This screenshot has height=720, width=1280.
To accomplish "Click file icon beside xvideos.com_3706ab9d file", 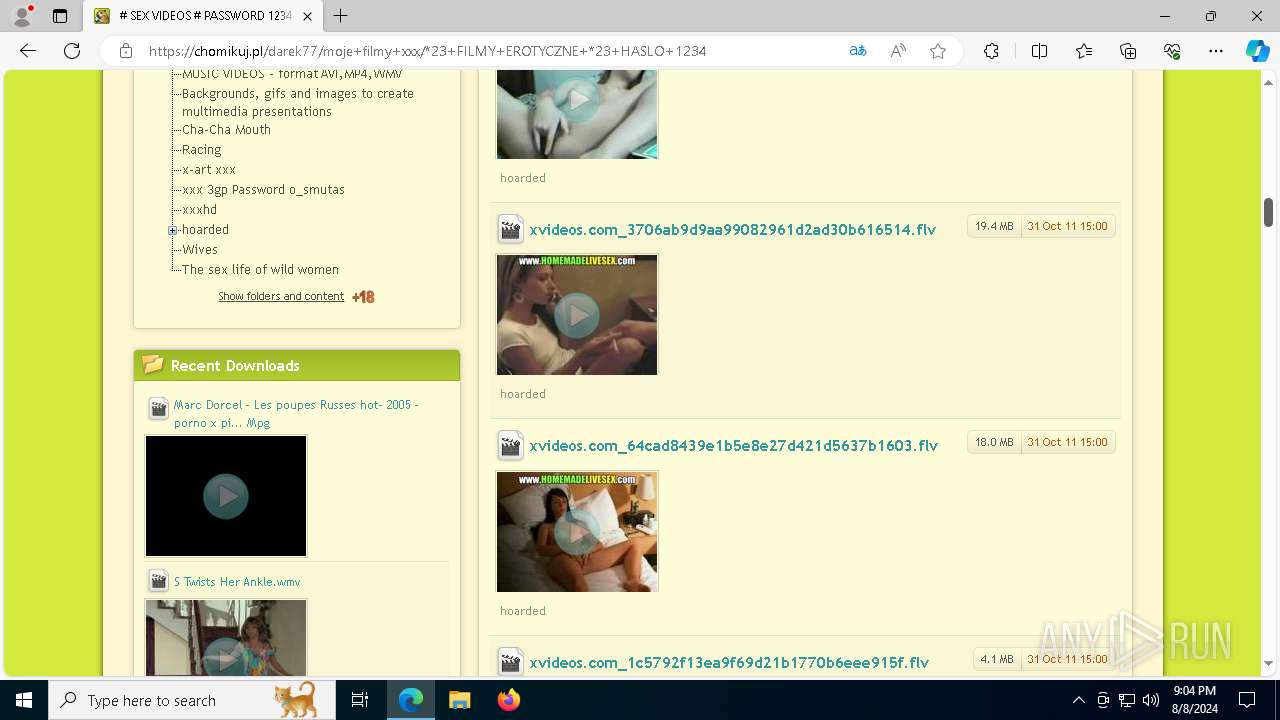I will click(510, 229).
